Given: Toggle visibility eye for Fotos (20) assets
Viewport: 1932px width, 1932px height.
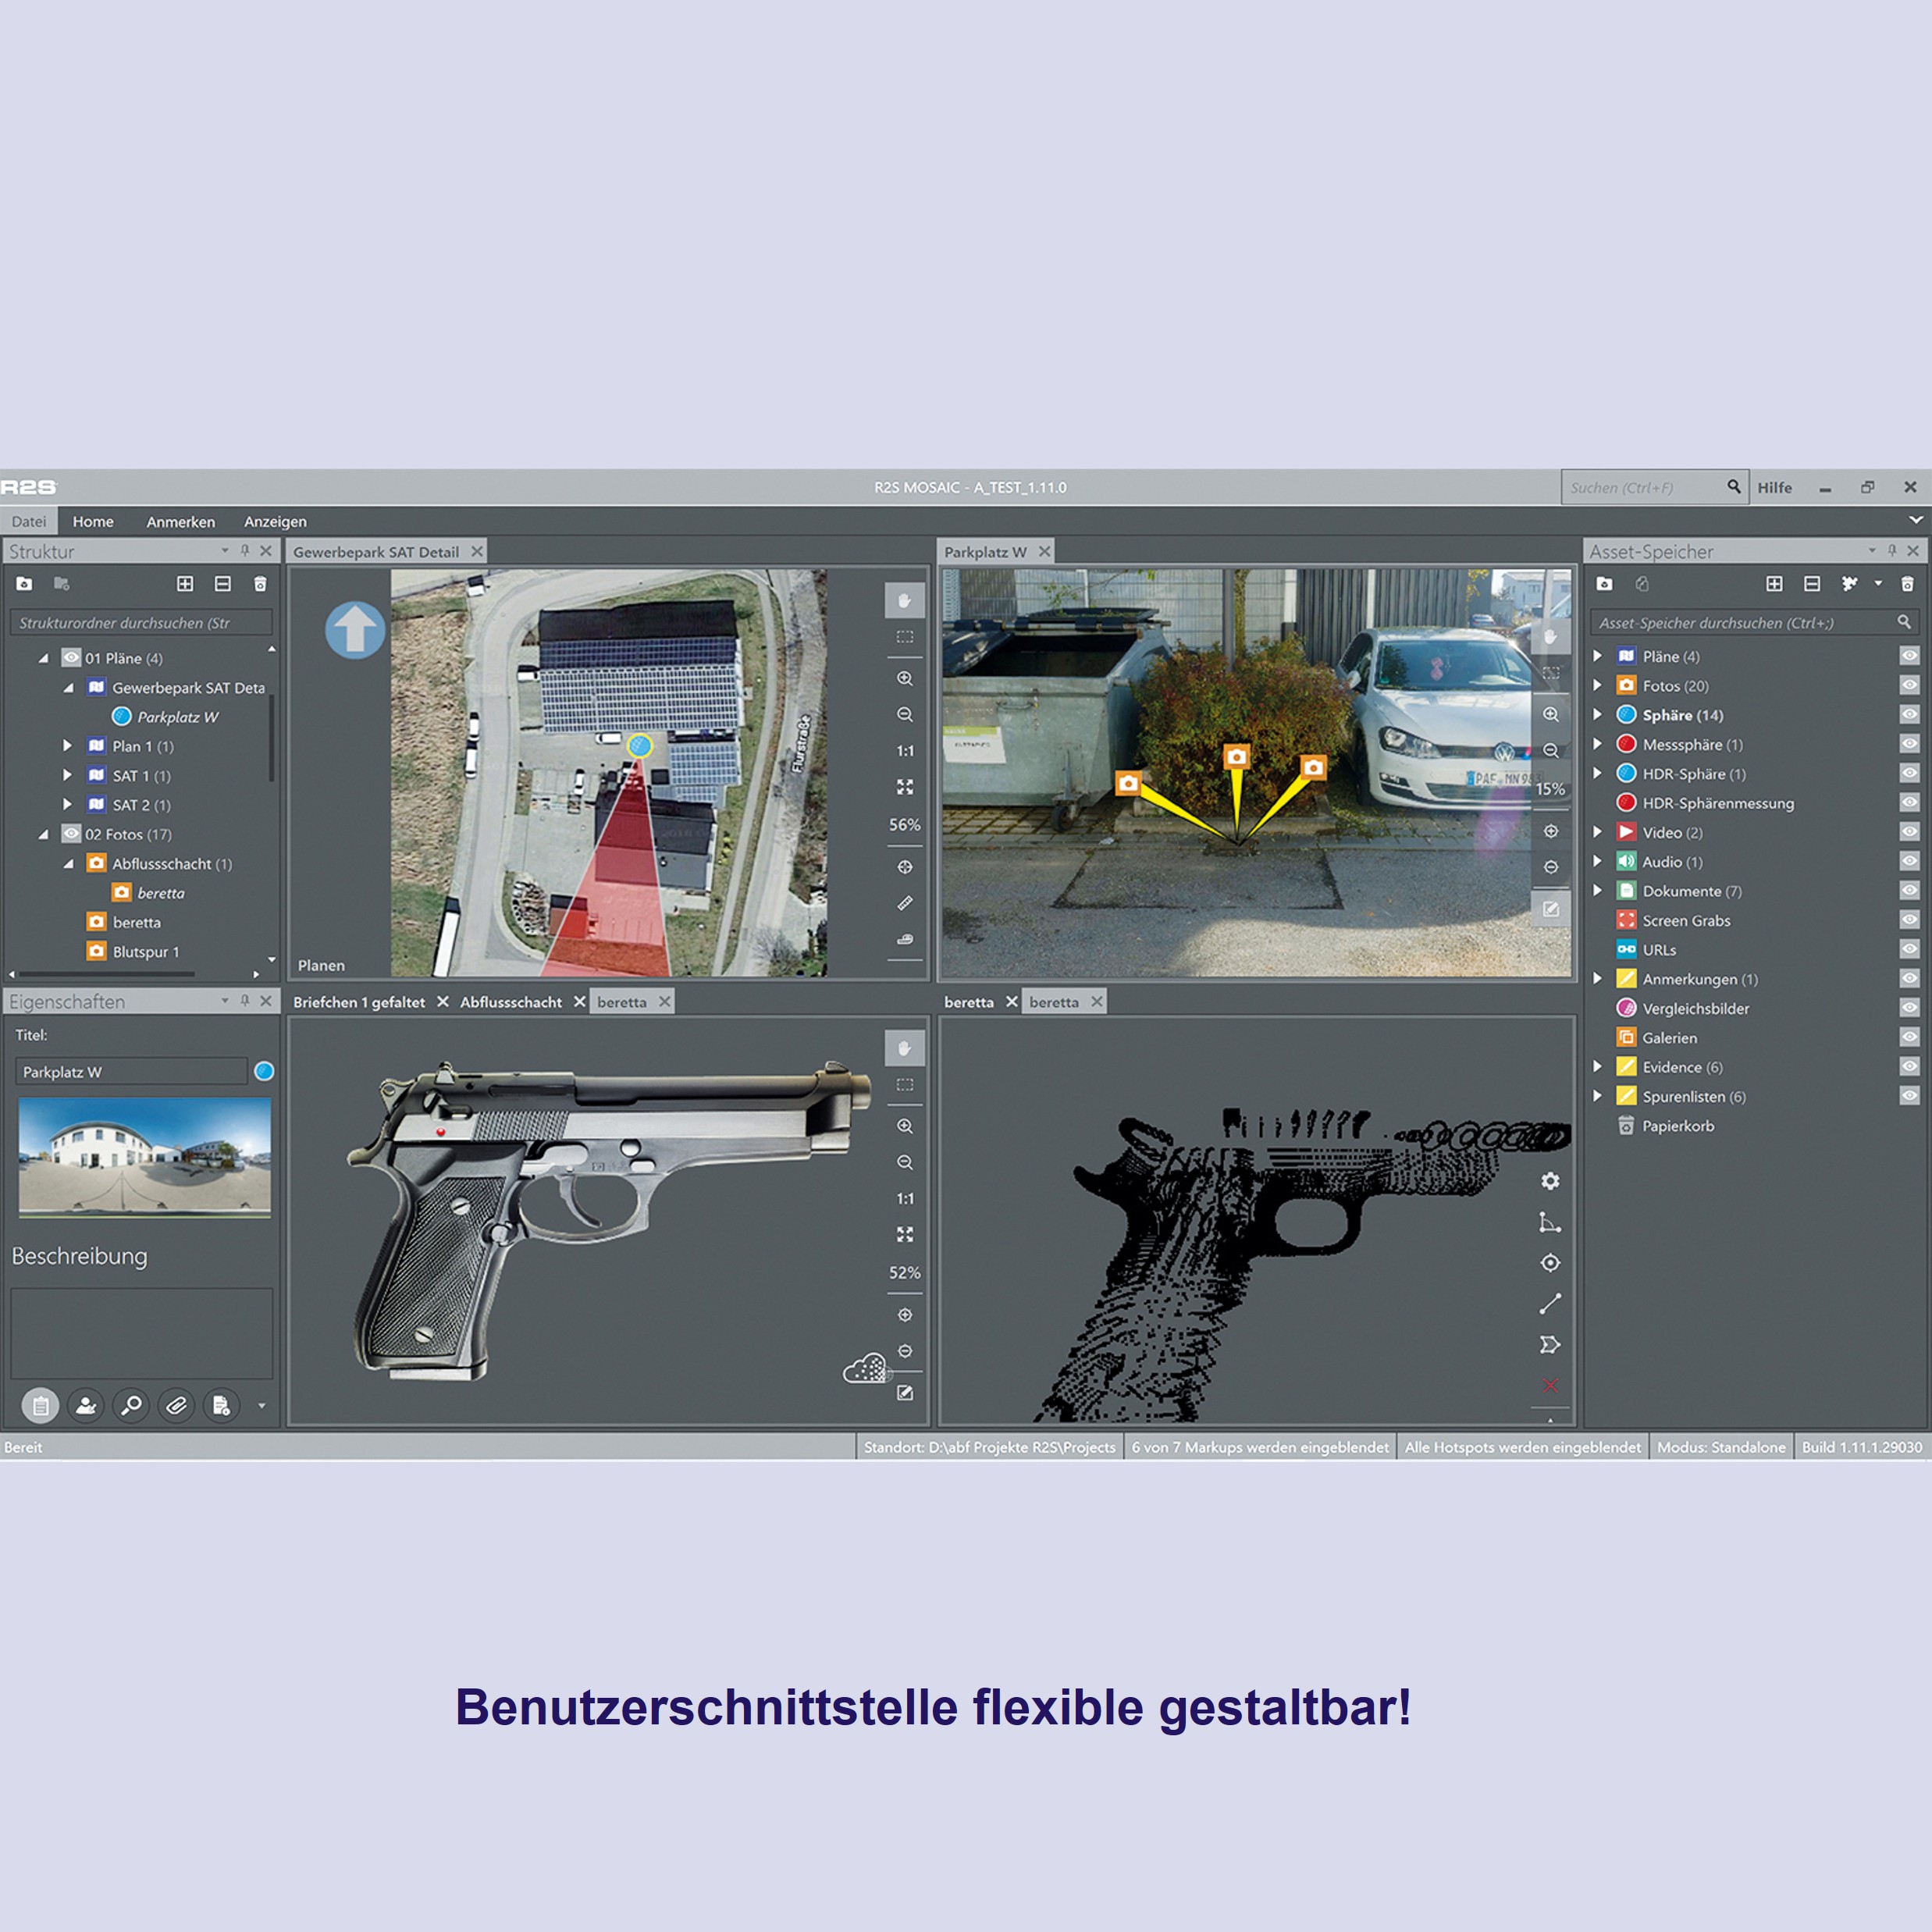Looking at the screenshot, I should 1909,686.
